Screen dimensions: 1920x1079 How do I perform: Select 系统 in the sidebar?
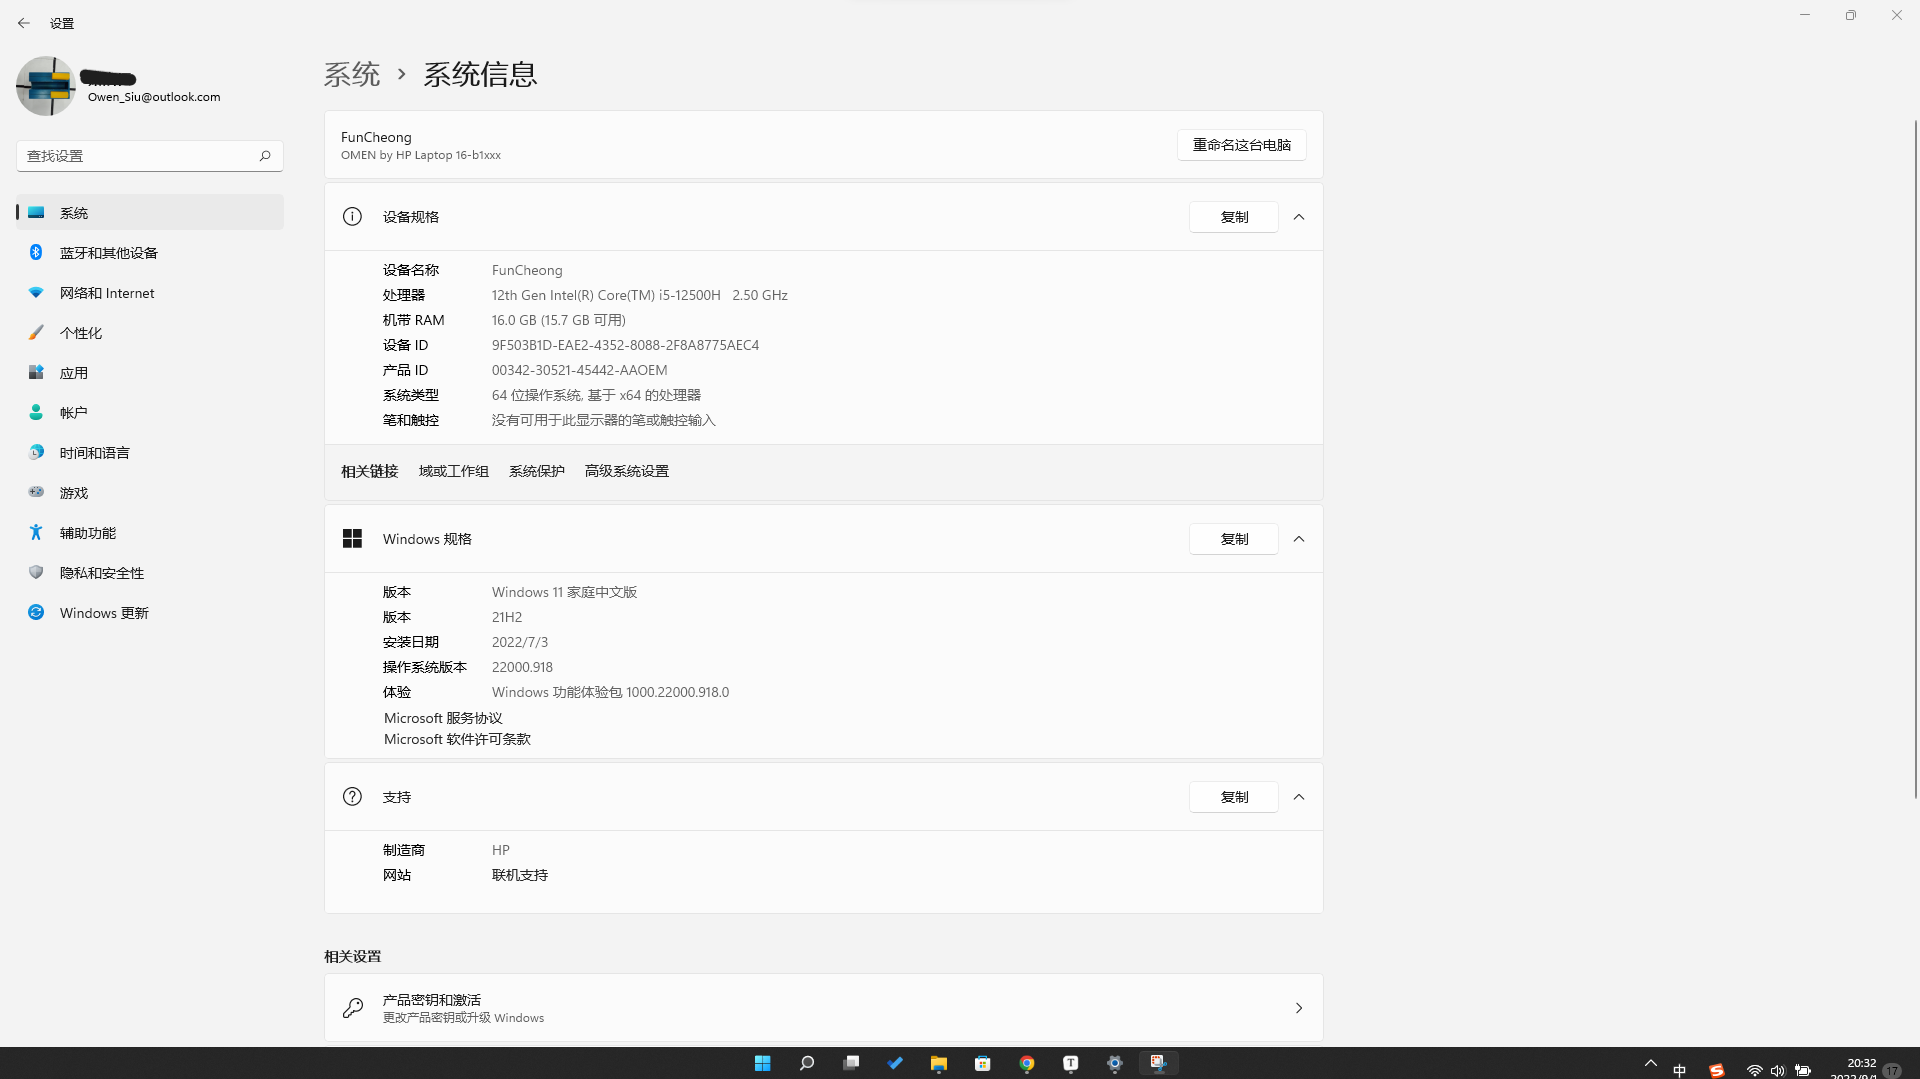point(150,213)
